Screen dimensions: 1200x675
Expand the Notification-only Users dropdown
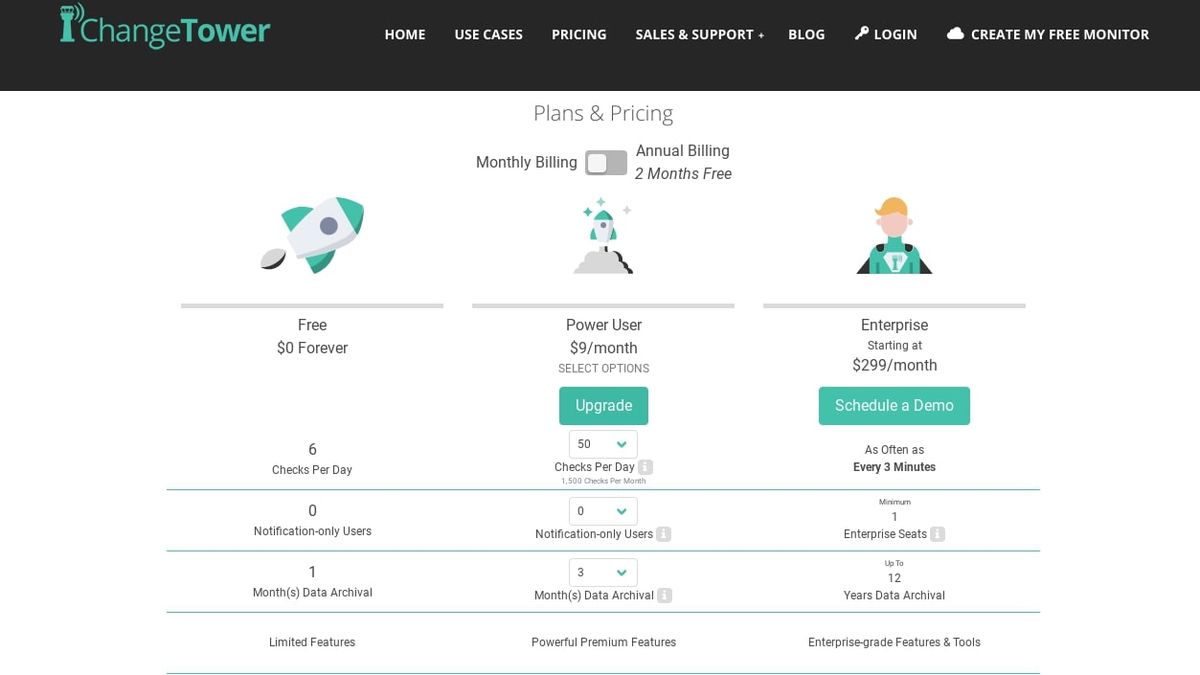[x=603, y=511]
